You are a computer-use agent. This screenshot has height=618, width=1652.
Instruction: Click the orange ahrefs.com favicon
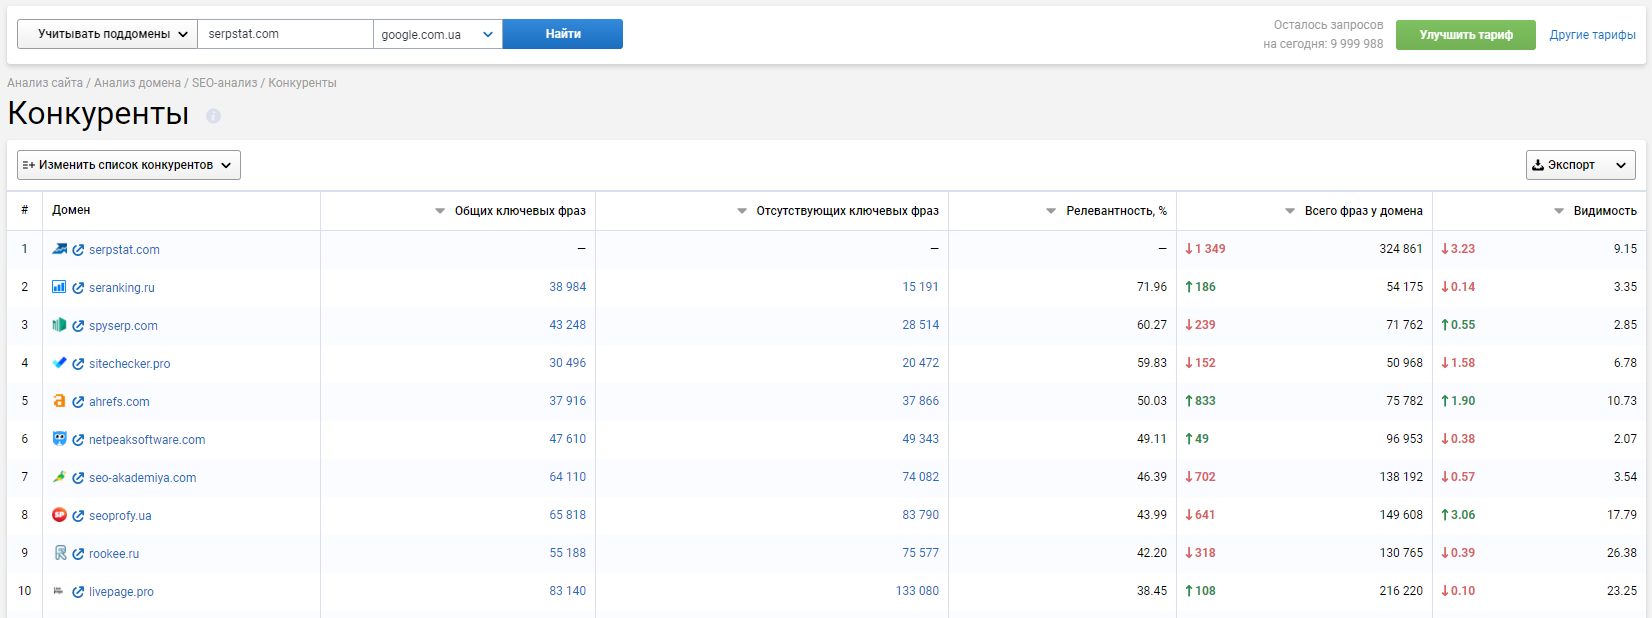tap(59, 401)
